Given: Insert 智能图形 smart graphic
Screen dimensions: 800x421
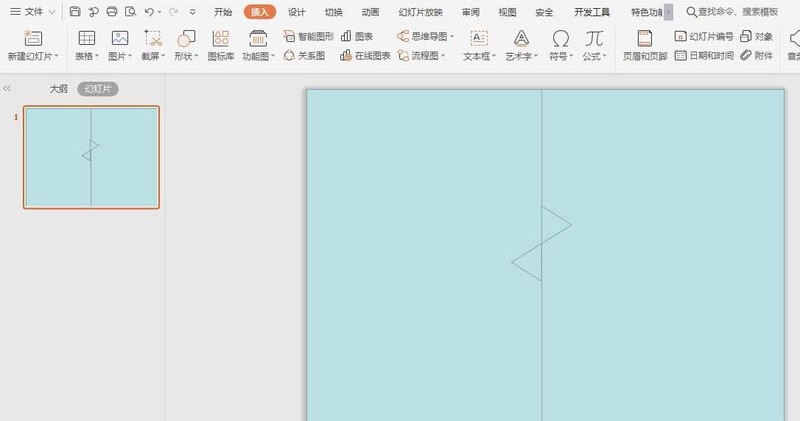Looking at the screenshot, I should (309, 36).
